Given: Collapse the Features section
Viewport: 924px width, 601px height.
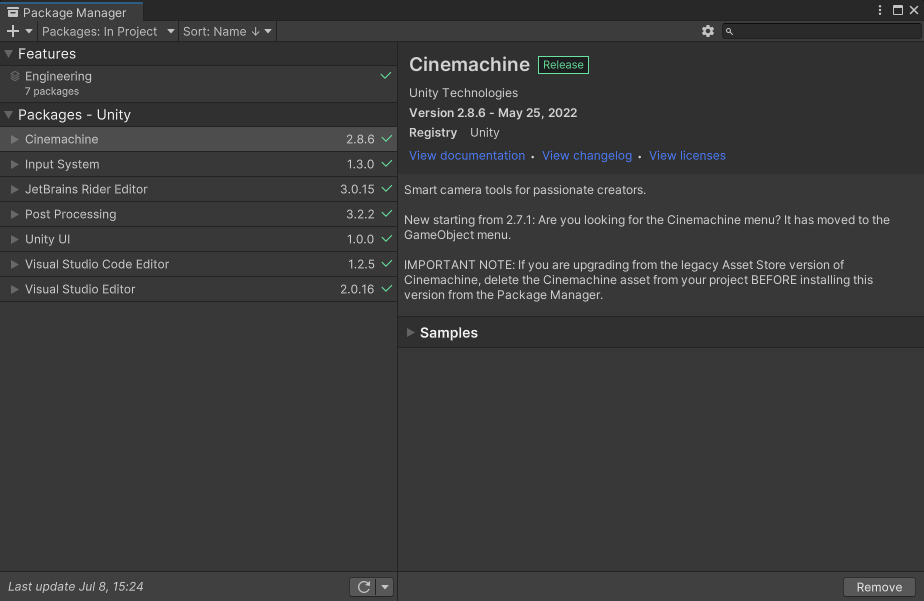Looking at the screenshot, I should pos(8,54).
